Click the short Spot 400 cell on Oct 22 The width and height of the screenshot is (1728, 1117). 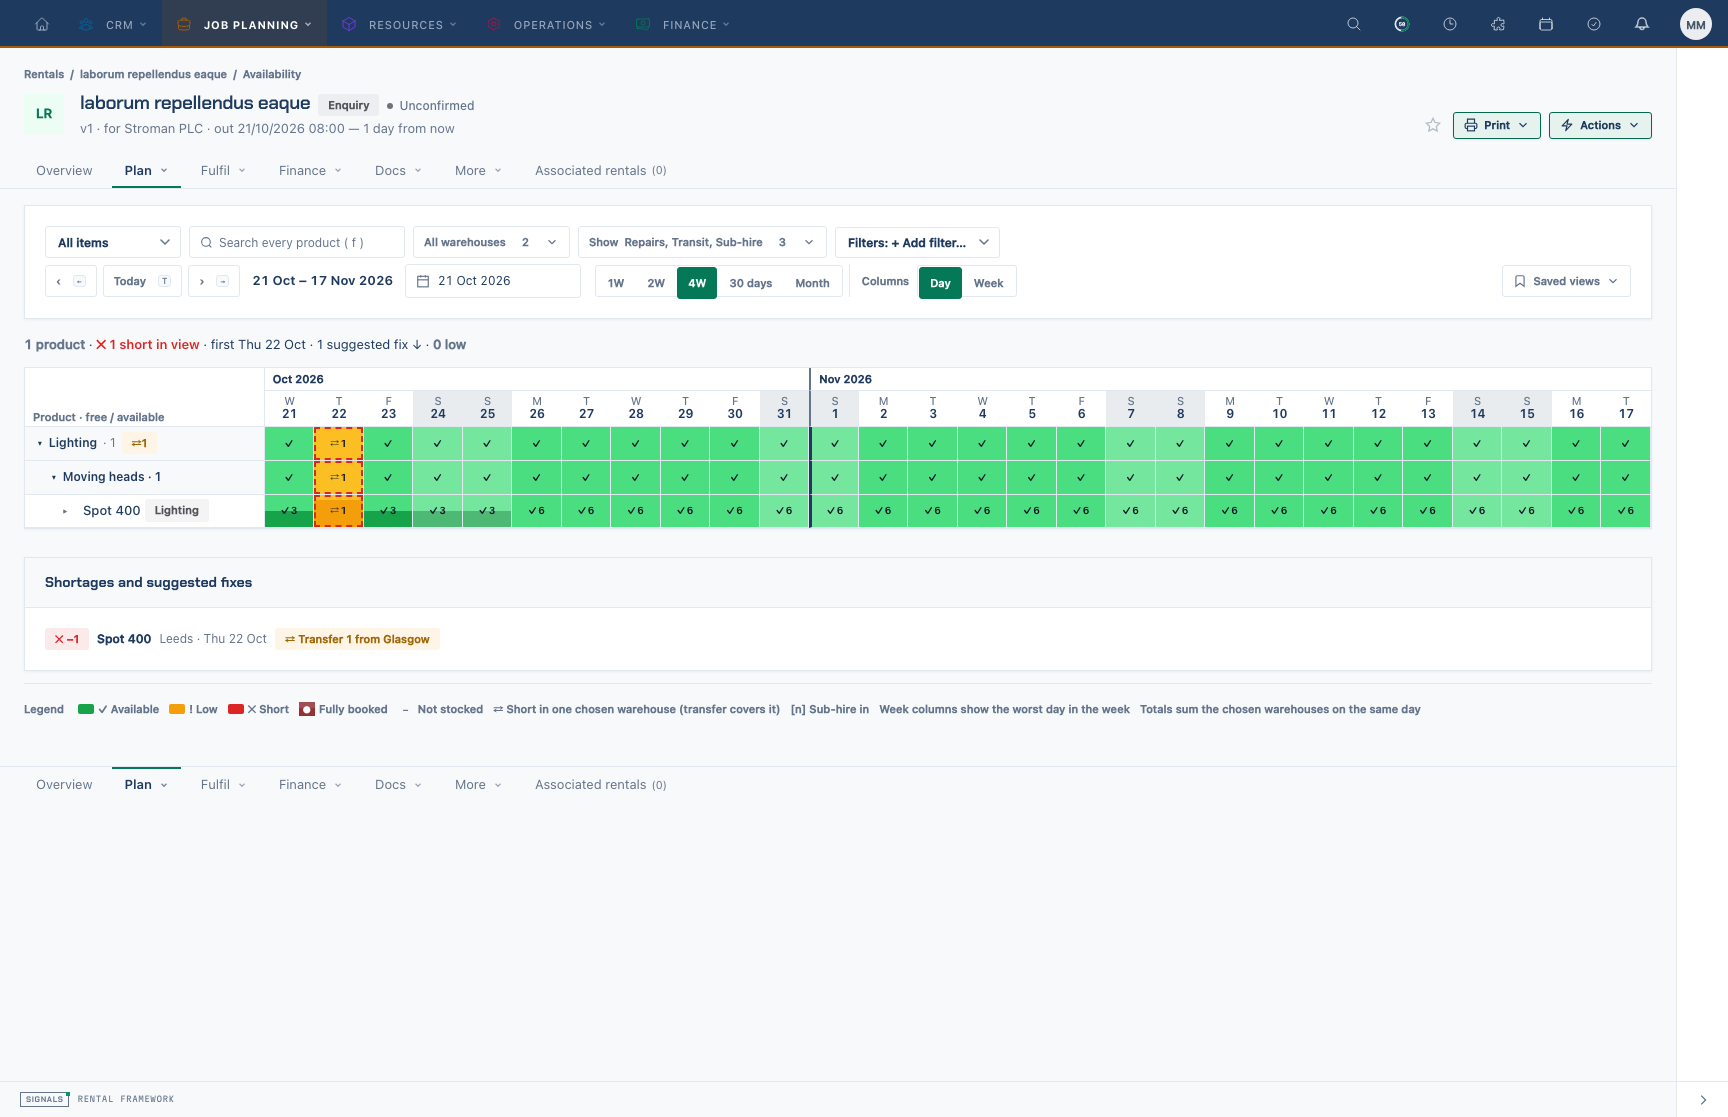[339, 511]
